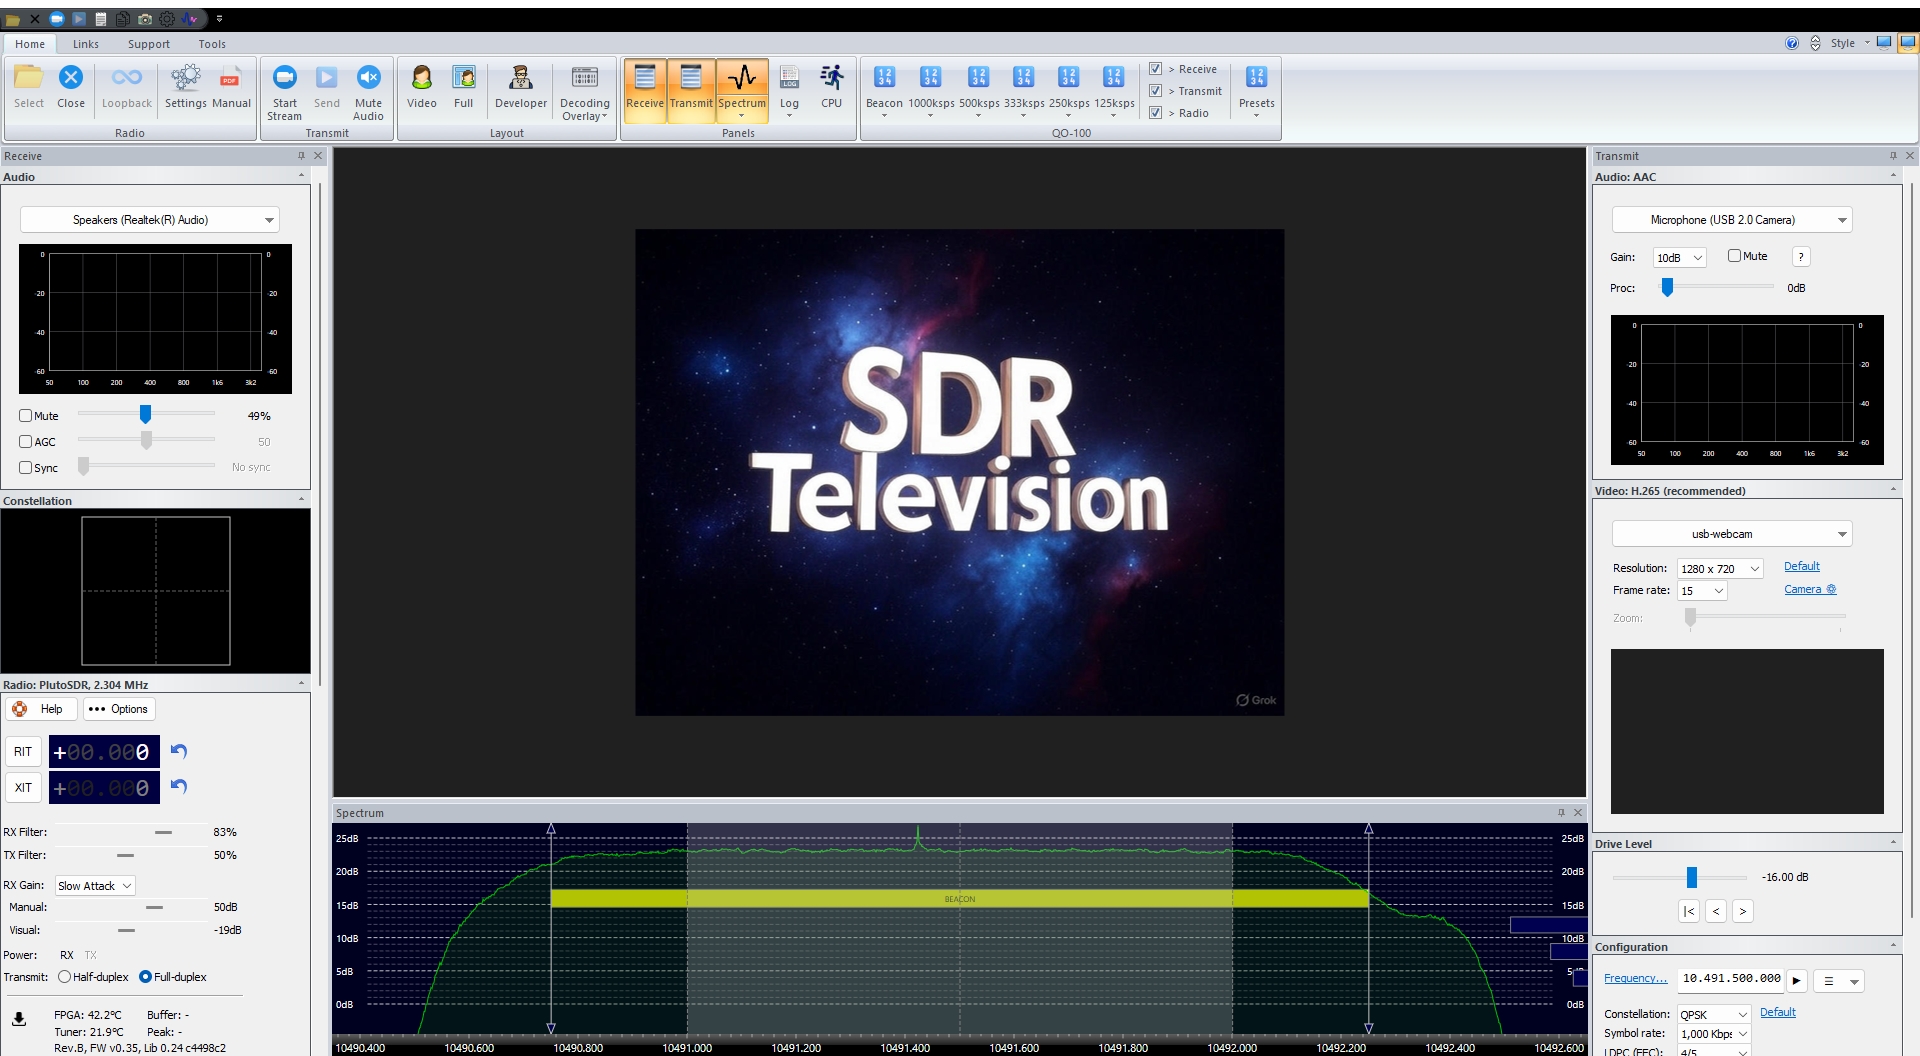Toggle the Transmit checkbox in QO-100 group
Viewport: 1920px width, 1056px height.
pos(1155,91)
